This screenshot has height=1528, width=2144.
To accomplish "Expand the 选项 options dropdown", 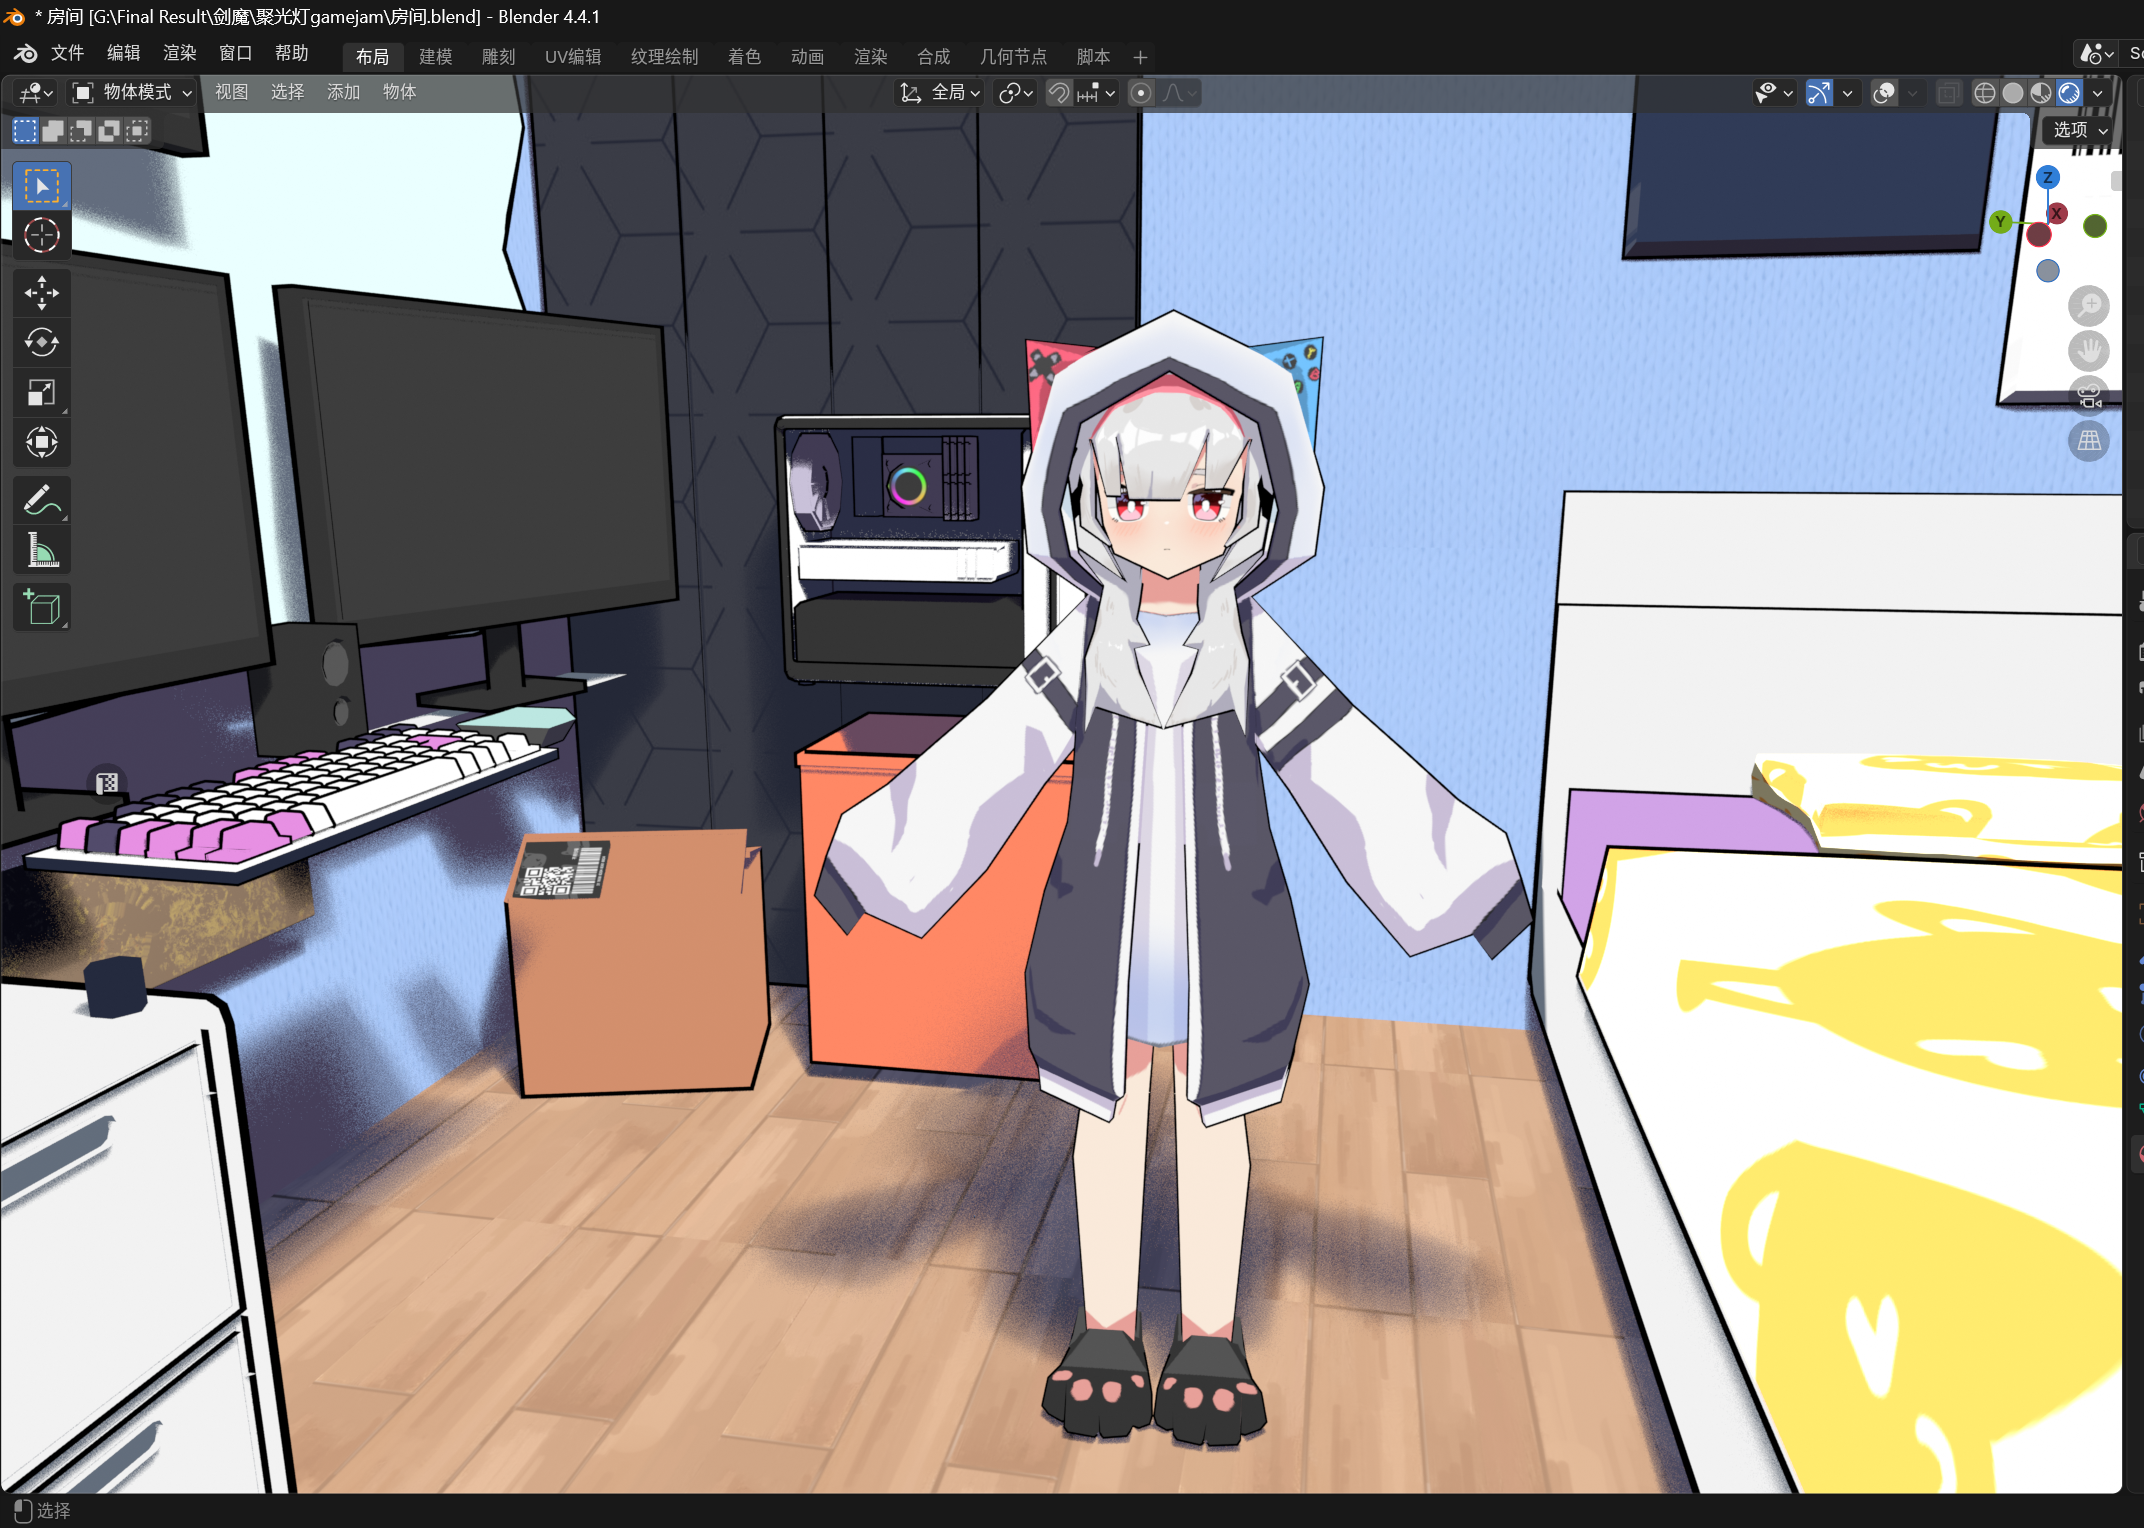I will click(x=2079, y=130).
